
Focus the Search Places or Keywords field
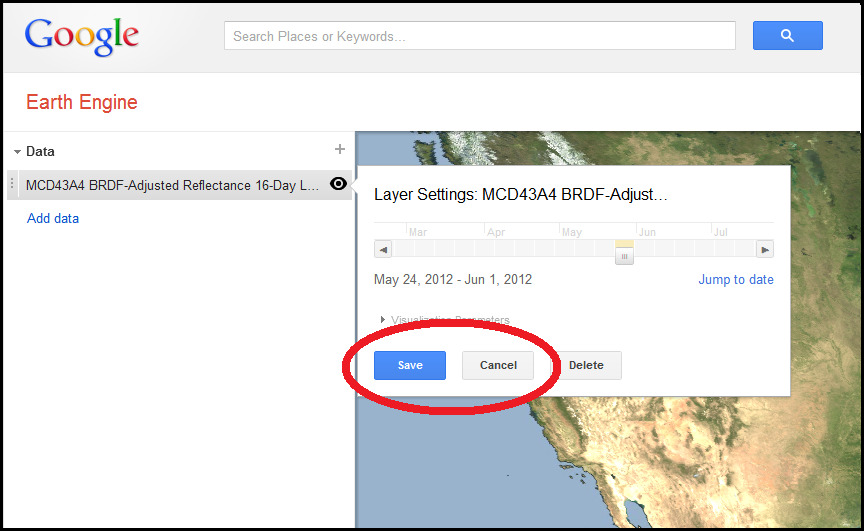pos(480,36)
